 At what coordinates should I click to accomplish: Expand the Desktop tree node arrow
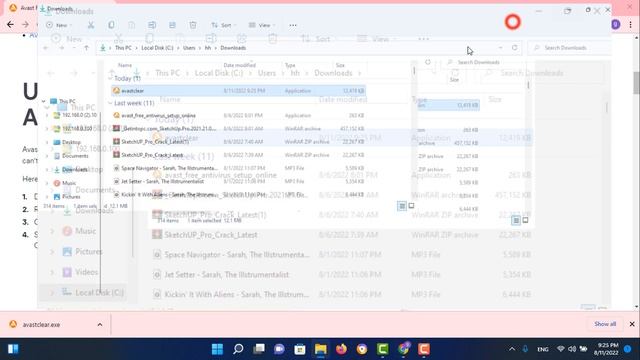click(x=47, y=142)
